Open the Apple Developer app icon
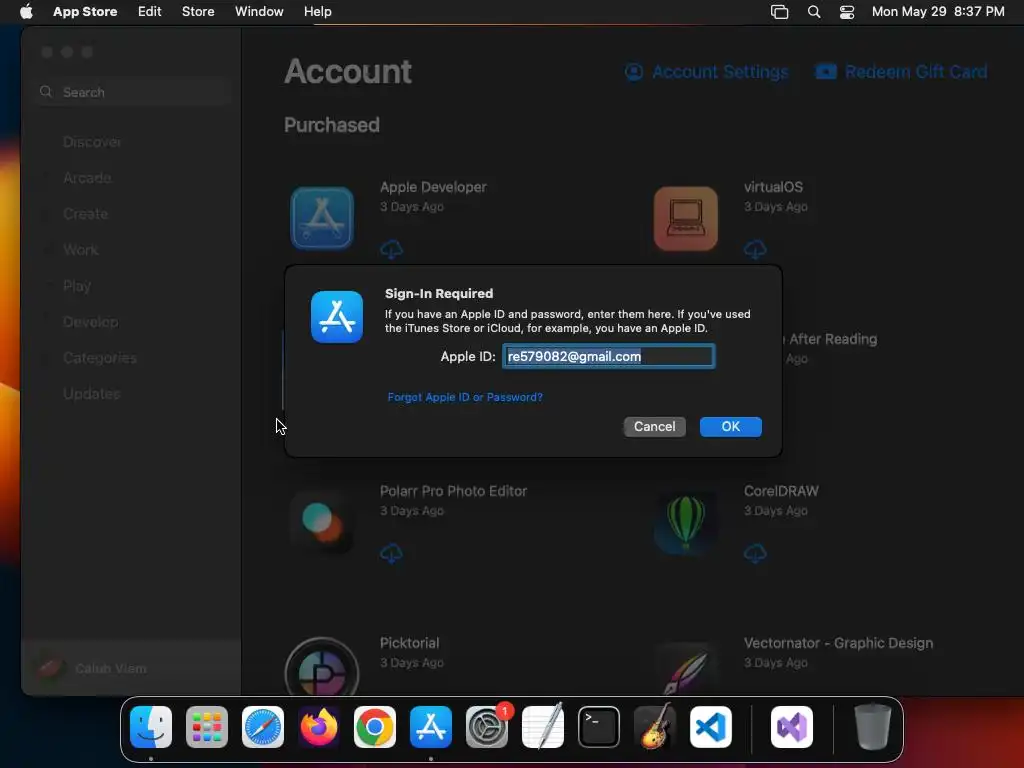 click(x=322, y=219)
